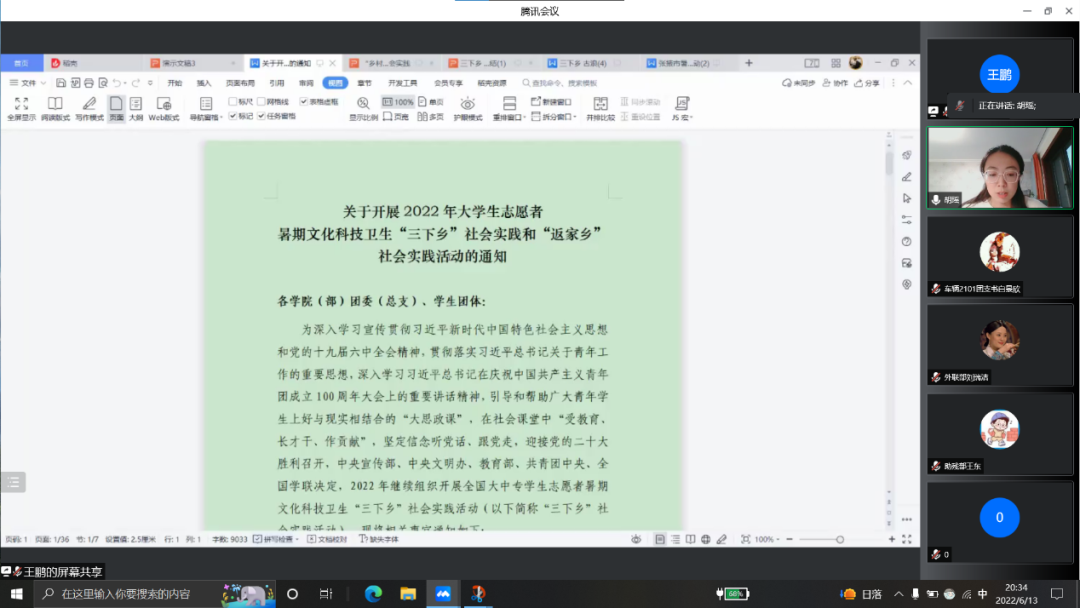Click the new window (新建窗口) button
The height and width of the screenshot is (608, 1080).
(551, 102)
